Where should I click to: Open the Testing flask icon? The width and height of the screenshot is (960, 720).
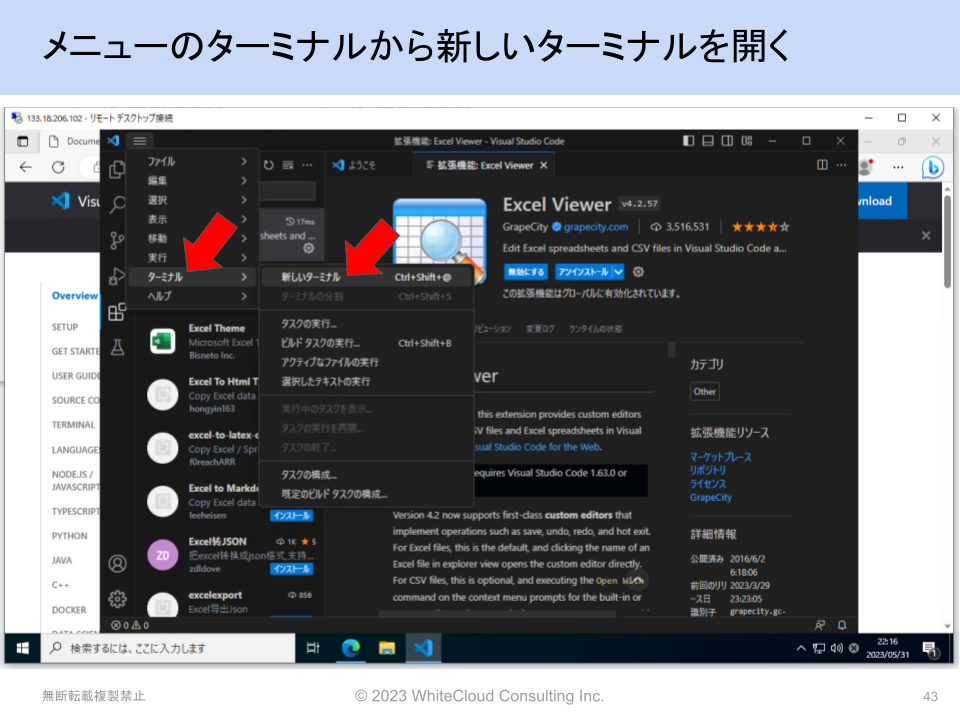[x=117, y=348]
